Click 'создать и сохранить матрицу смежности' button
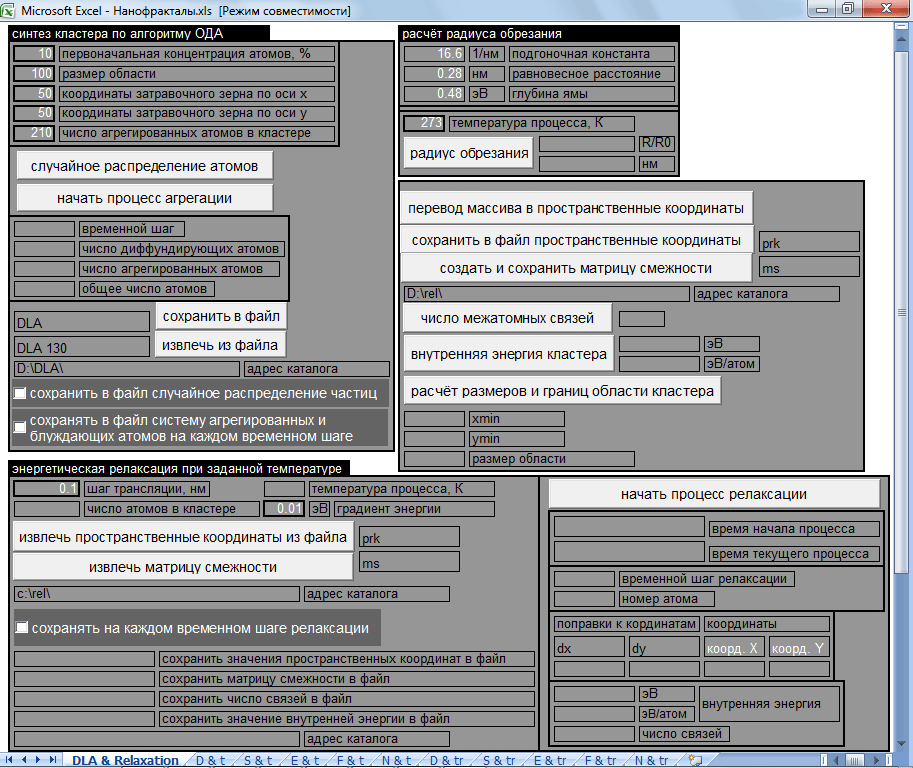This screenshot has height=768, width=913. click(575, 268)
